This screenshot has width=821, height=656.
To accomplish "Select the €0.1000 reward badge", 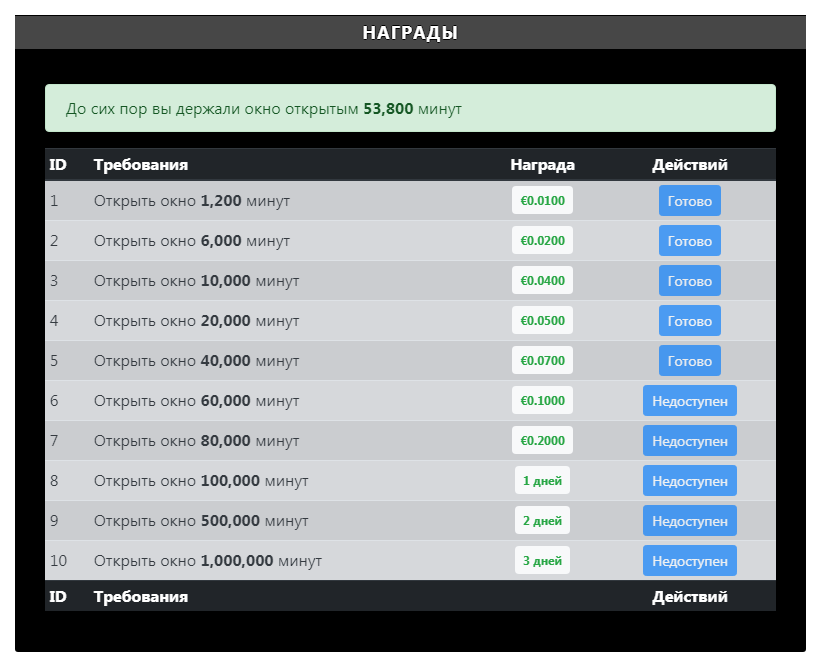I will pyautogui.click(x=542, y=401).
